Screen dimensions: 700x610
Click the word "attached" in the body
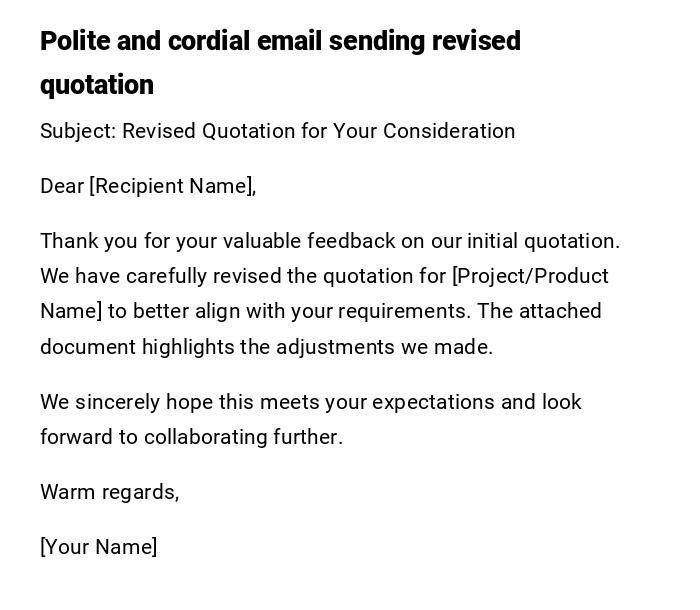pos(561,311)
